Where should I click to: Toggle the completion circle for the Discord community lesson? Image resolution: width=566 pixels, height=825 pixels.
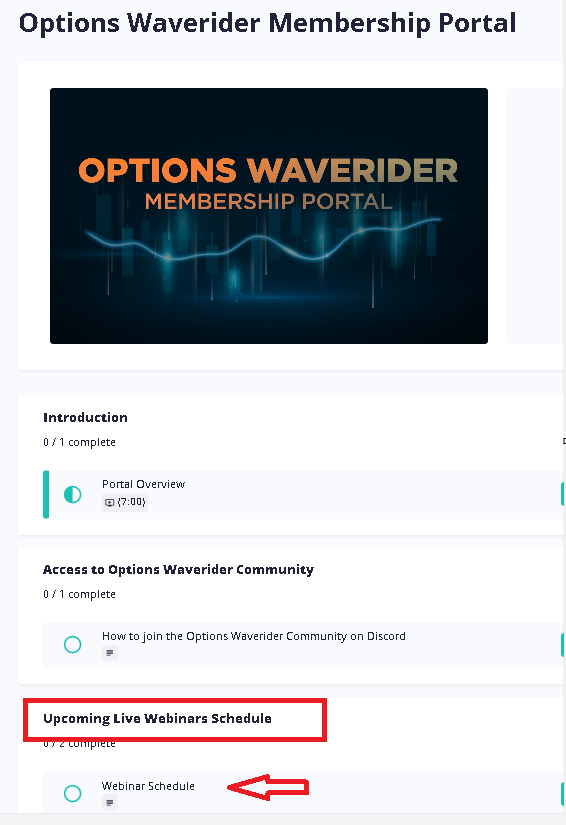73,645
